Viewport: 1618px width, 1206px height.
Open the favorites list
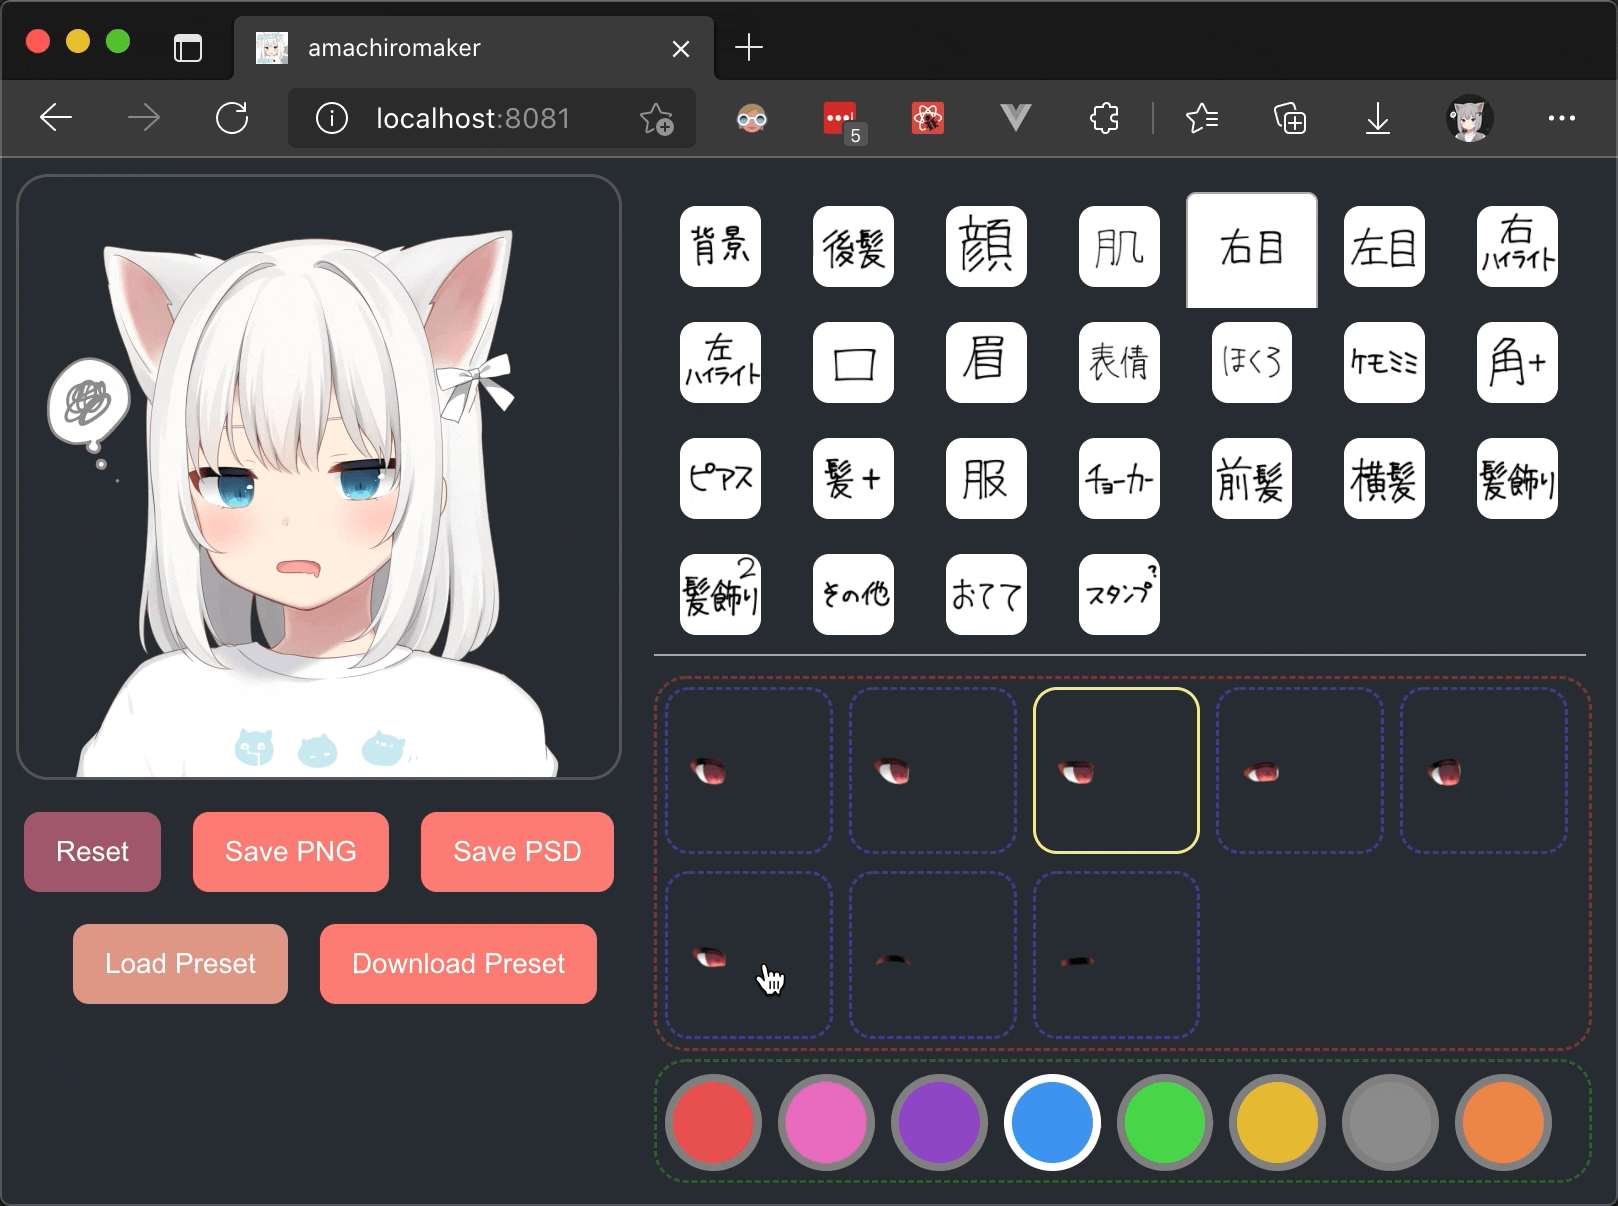1201,118
